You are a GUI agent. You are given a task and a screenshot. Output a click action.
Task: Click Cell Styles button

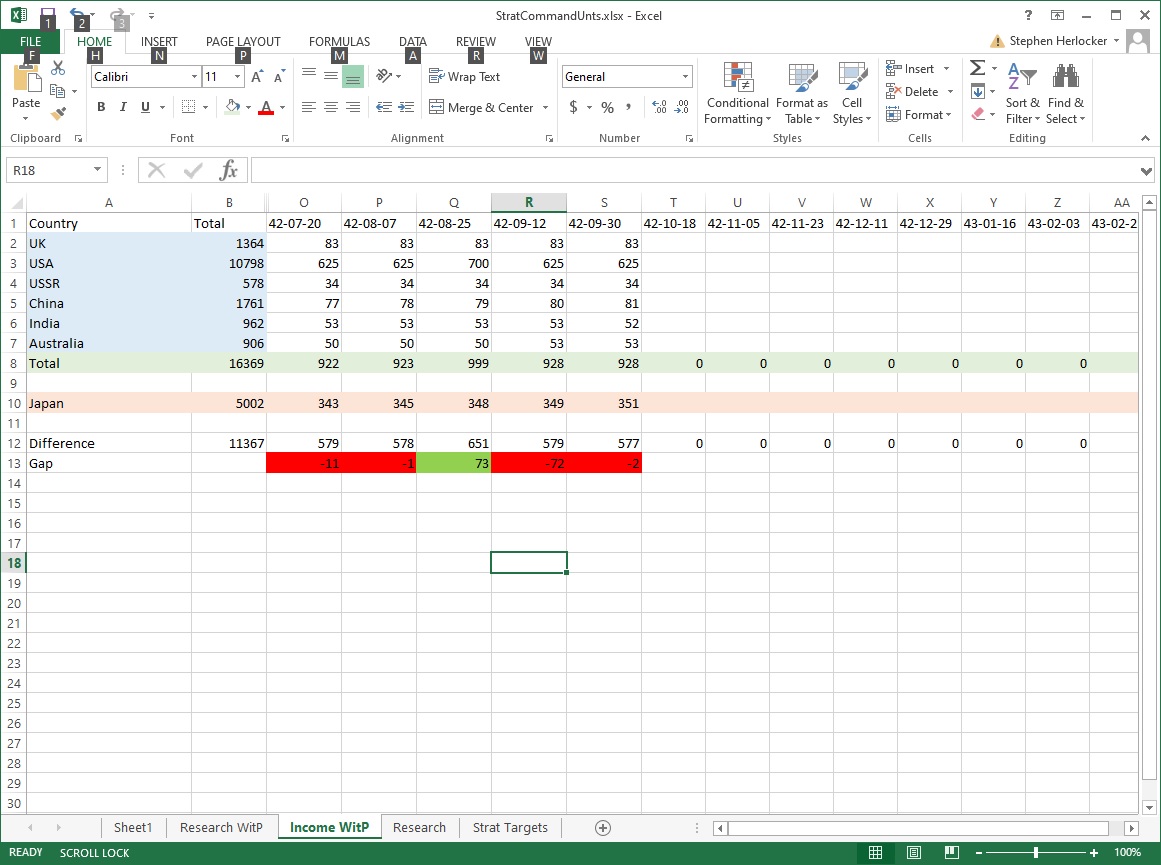[851, 93]
